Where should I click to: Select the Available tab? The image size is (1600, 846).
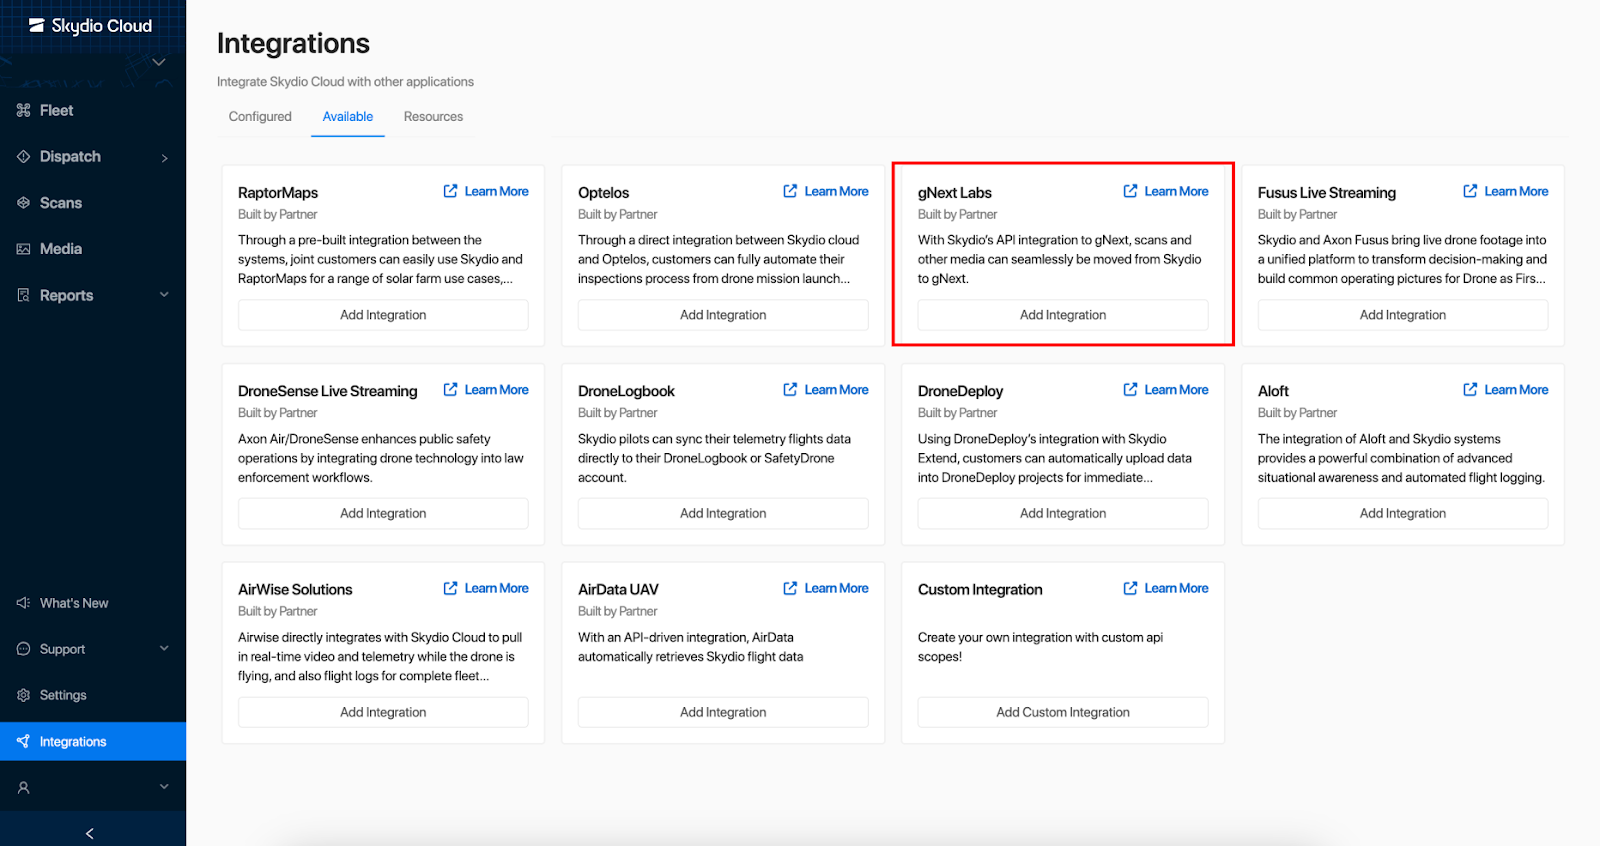click(348, 116)
